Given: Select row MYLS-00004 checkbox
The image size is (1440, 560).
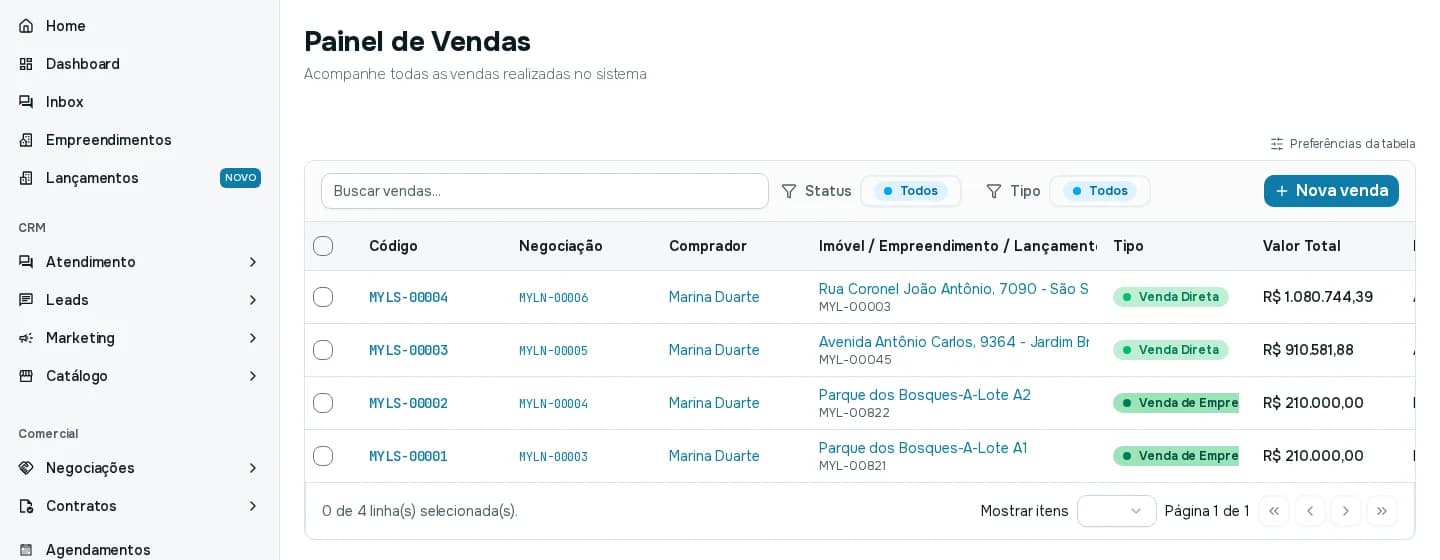Looking at the screenshot, I should (323, 297).
